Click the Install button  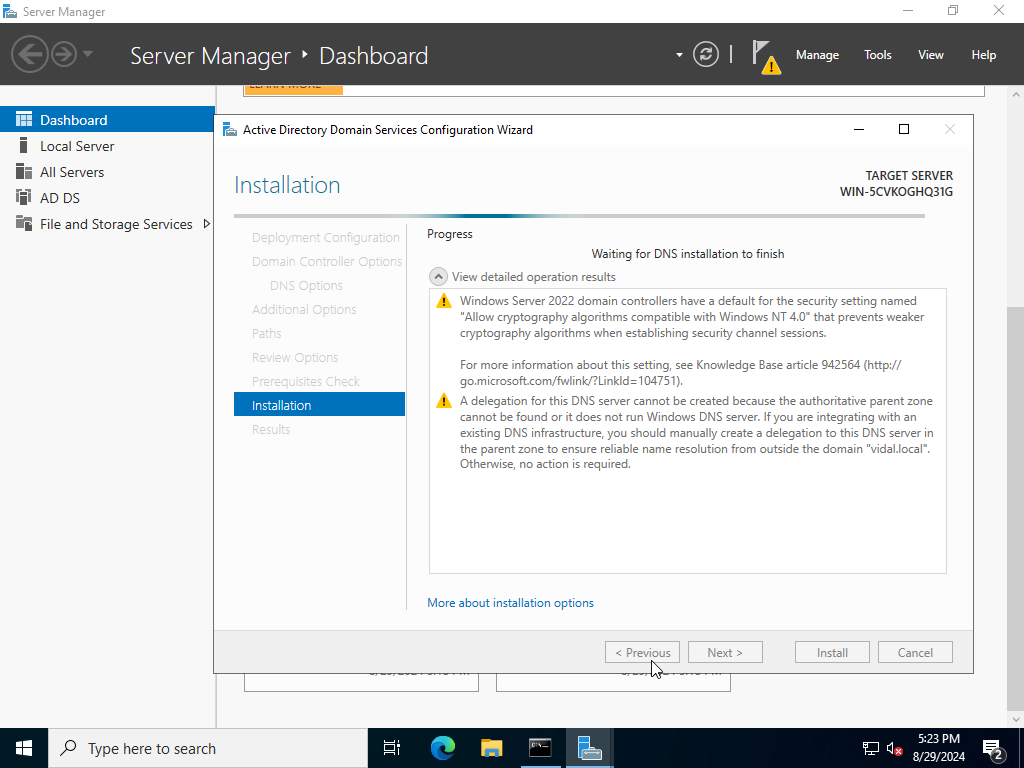[x=832, y=652]
